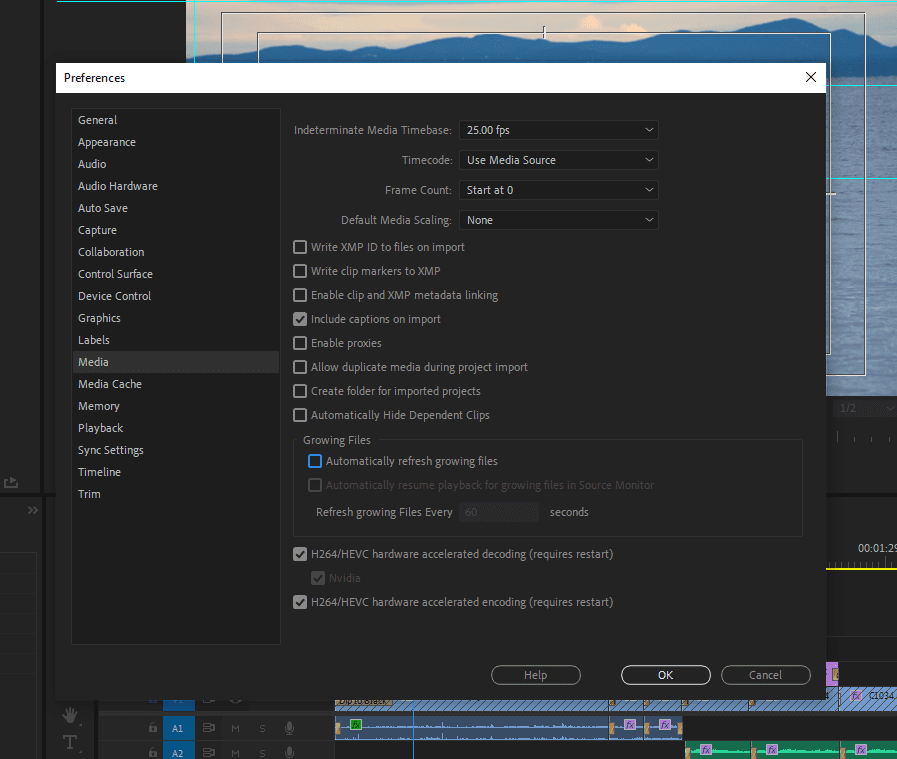Toggle the A1 track lock icon
Viewport: 897px width, 759px height.
pyautogui.click(x=152, y=728)
